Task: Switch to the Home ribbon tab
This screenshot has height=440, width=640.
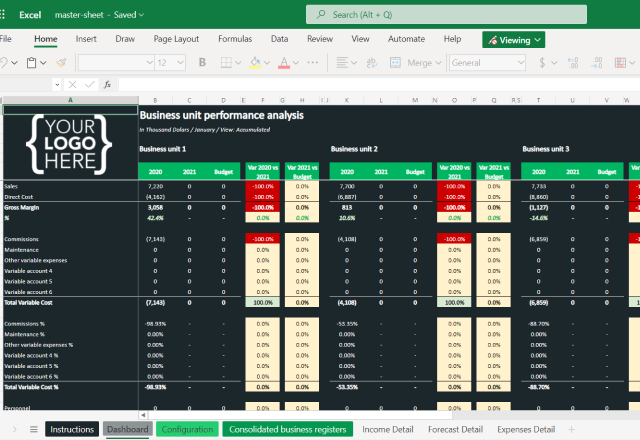Action: point(46,39)
